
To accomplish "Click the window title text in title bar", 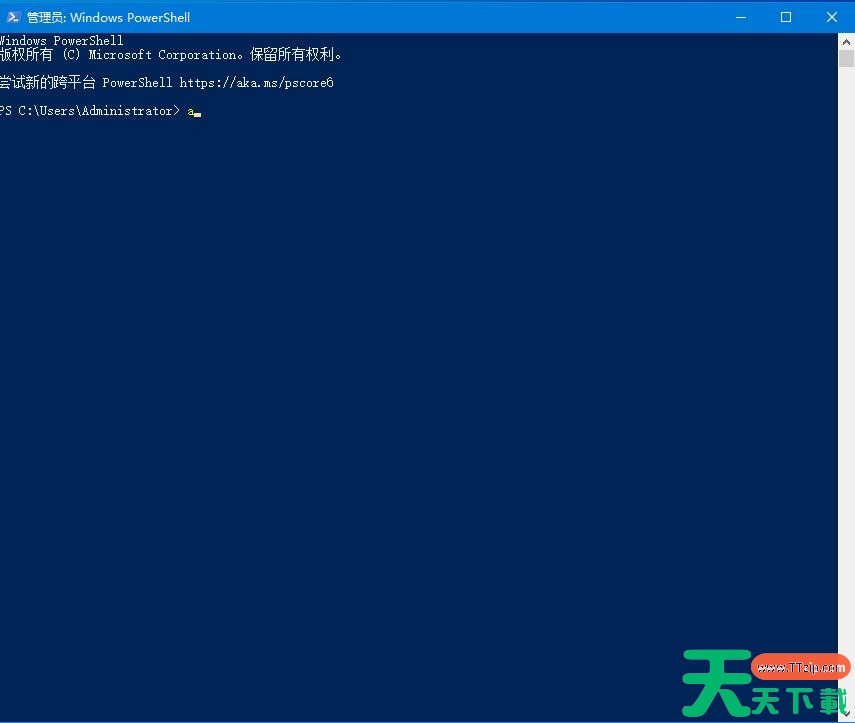I will click(x=109, y=17).
